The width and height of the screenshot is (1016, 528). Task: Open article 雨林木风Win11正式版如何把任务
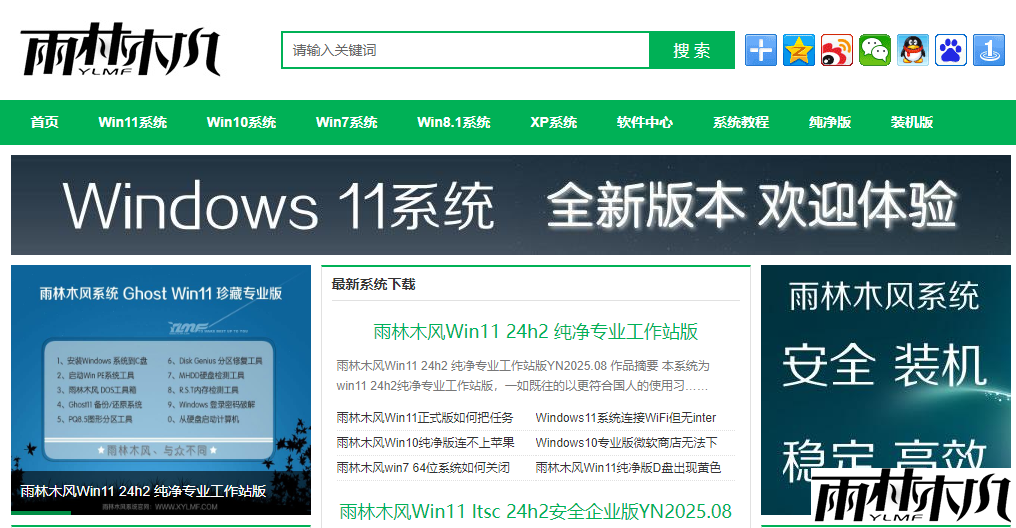(x=425, y=417)
